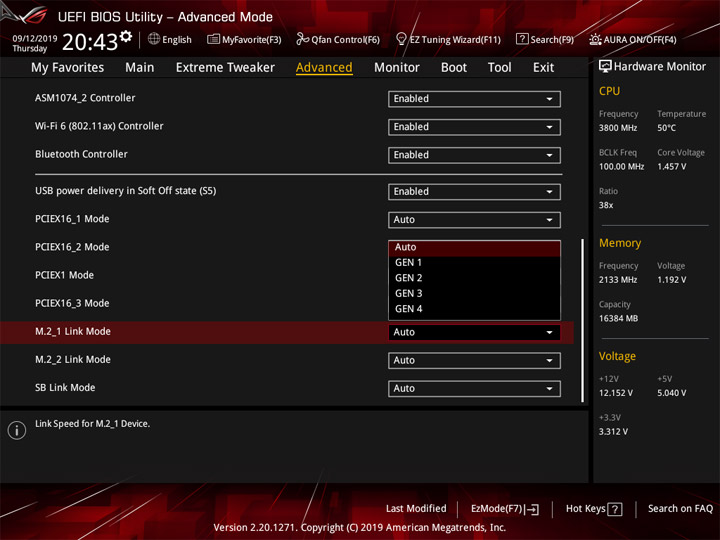Switch to Main tab
The height and width of the screenshot is (540, 720).
[140, 68]
